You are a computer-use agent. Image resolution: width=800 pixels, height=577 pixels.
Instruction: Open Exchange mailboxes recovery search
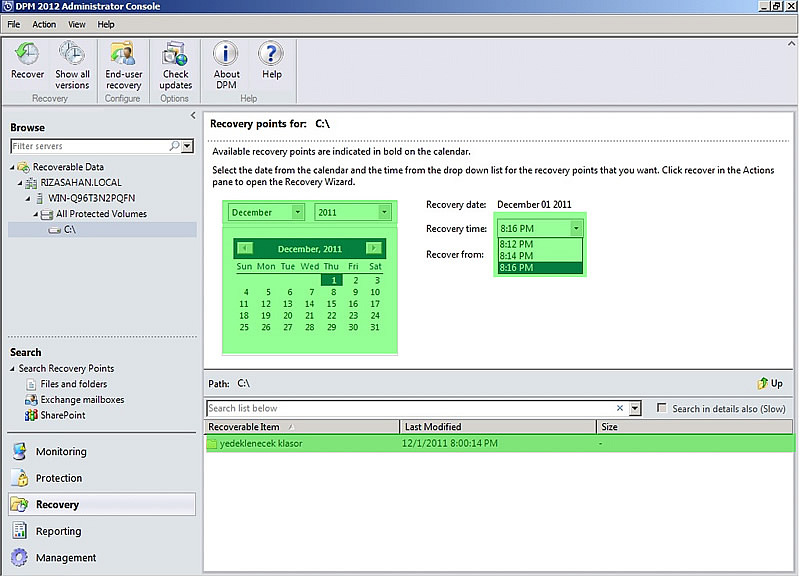point(83,399)
